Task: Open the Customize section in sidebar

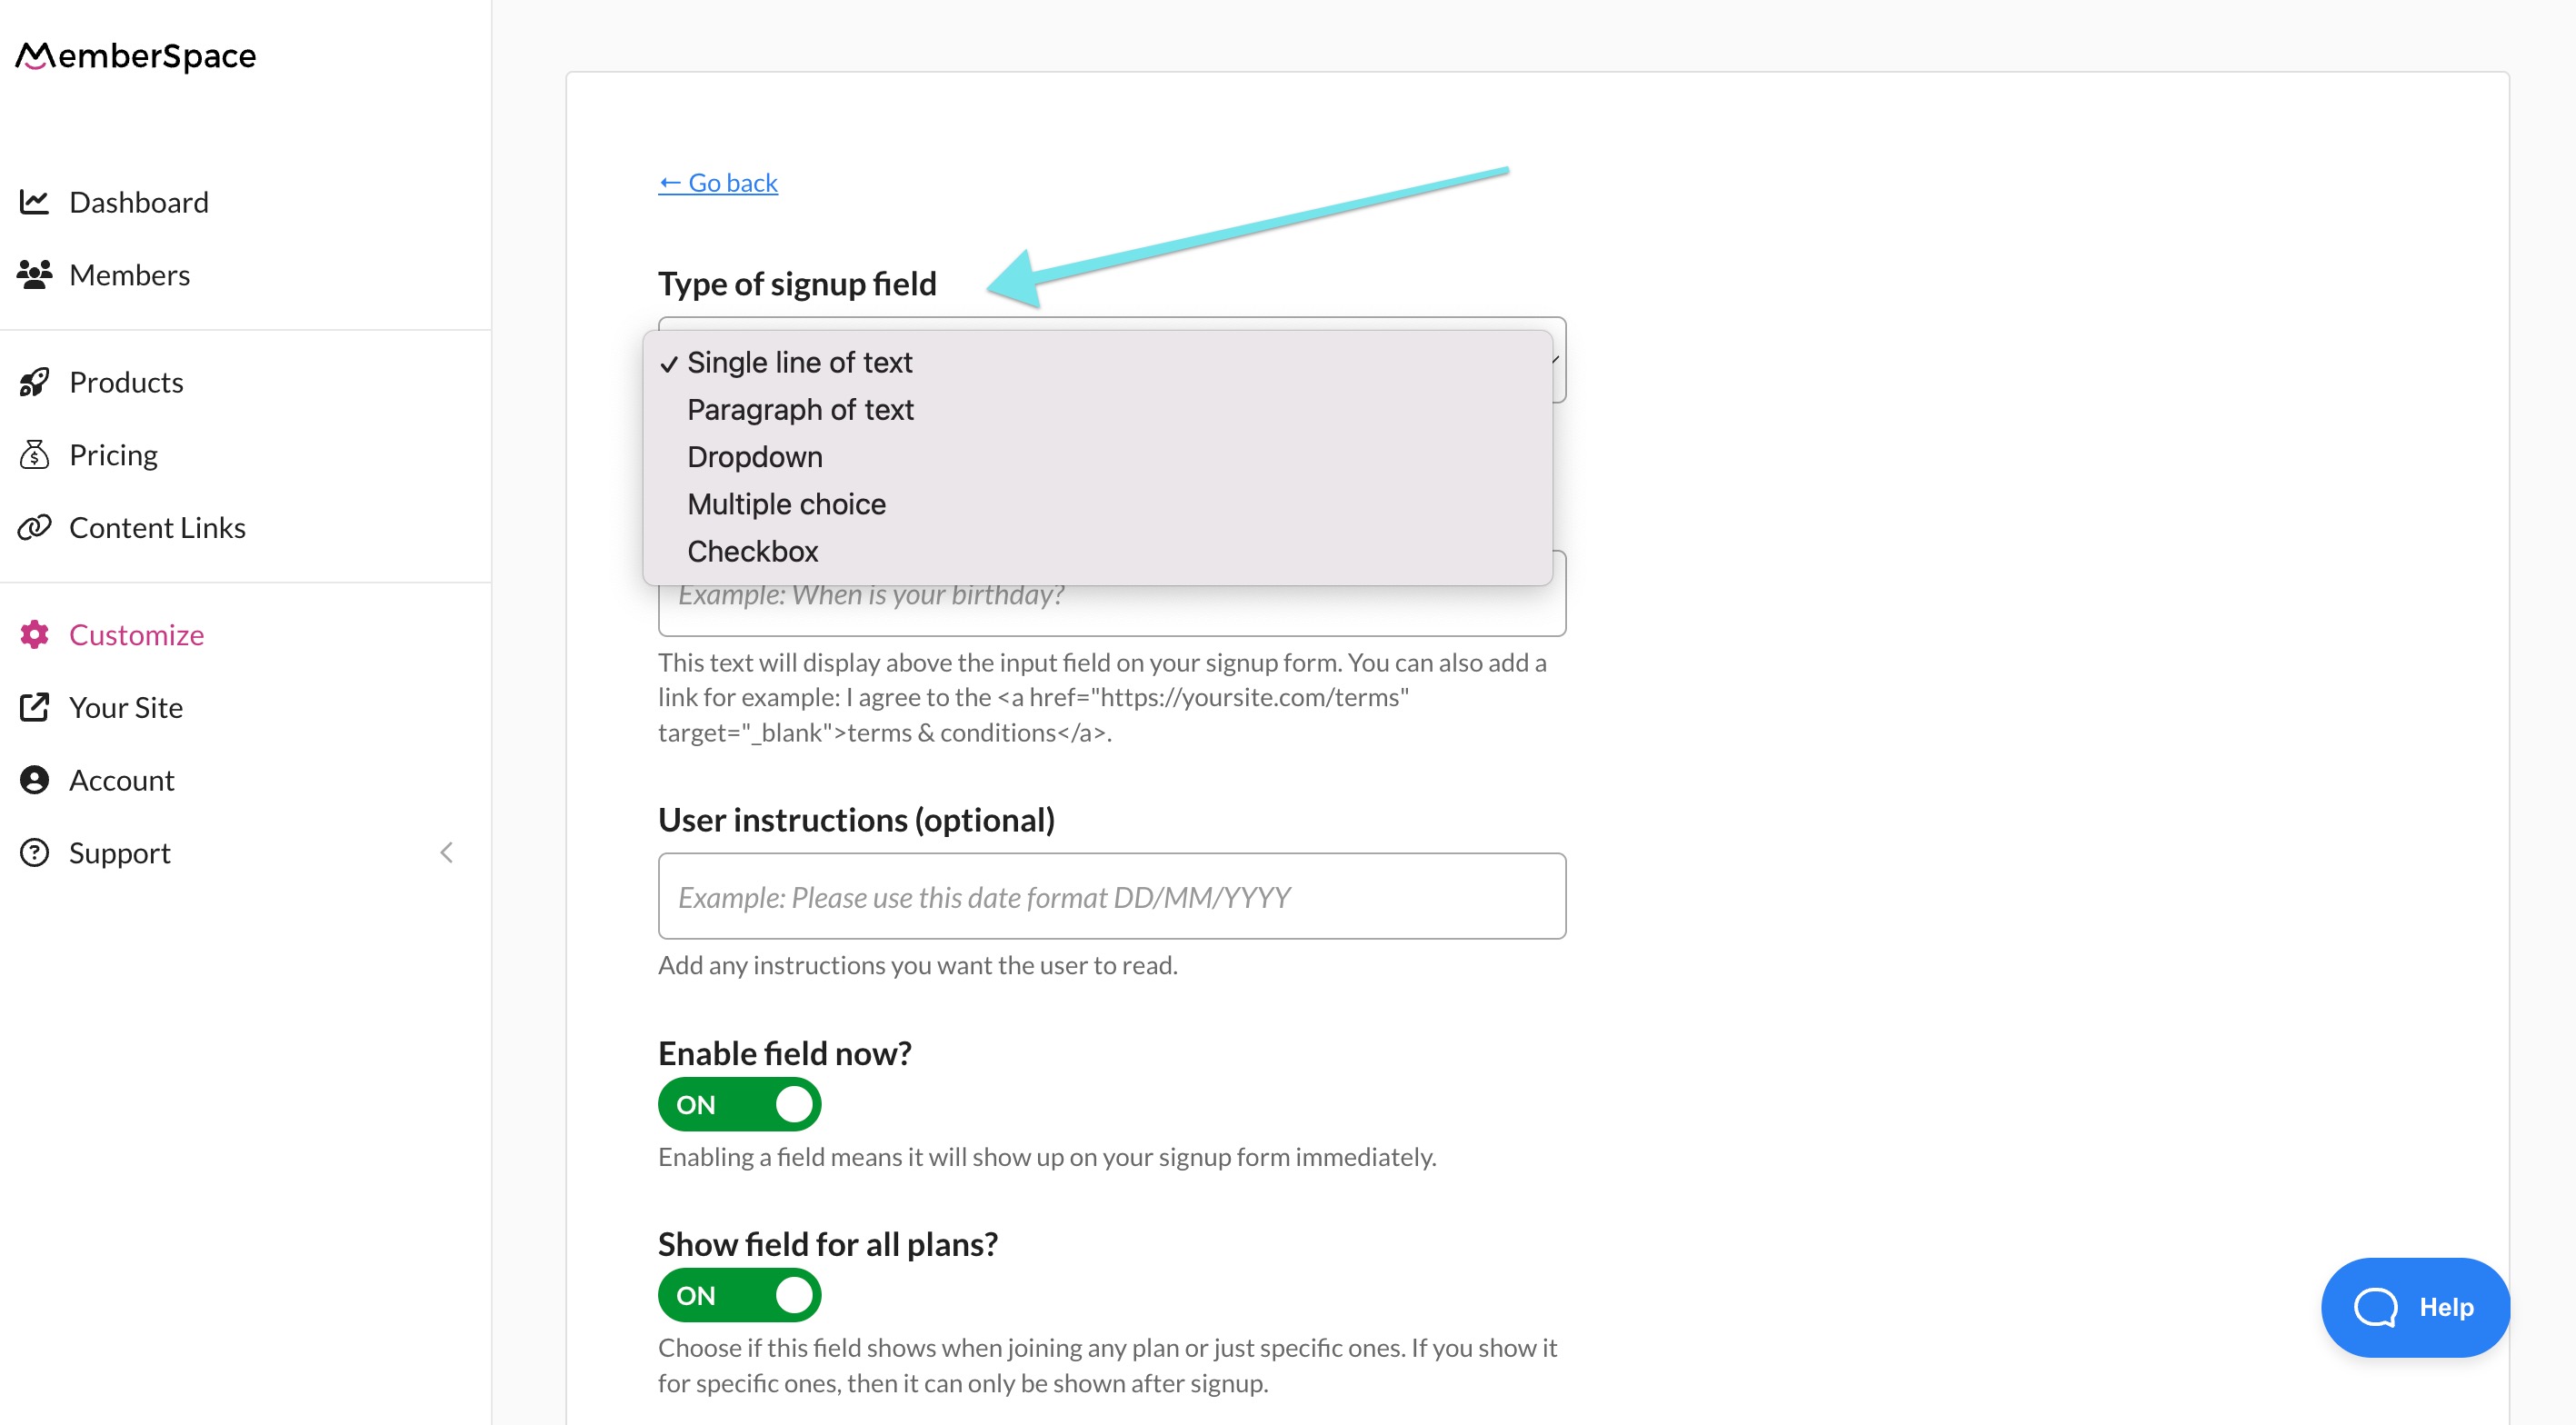Action: (x=136, y=634)
